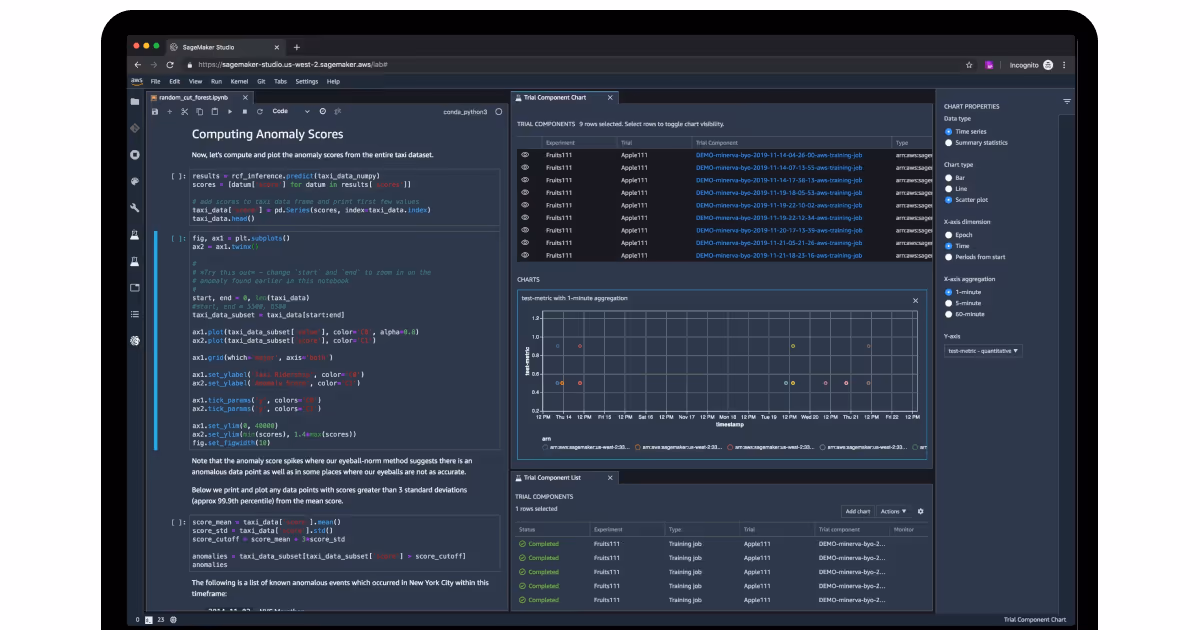
Task: Open the file browser sidebar icon
Action: (x=134, y=102)
